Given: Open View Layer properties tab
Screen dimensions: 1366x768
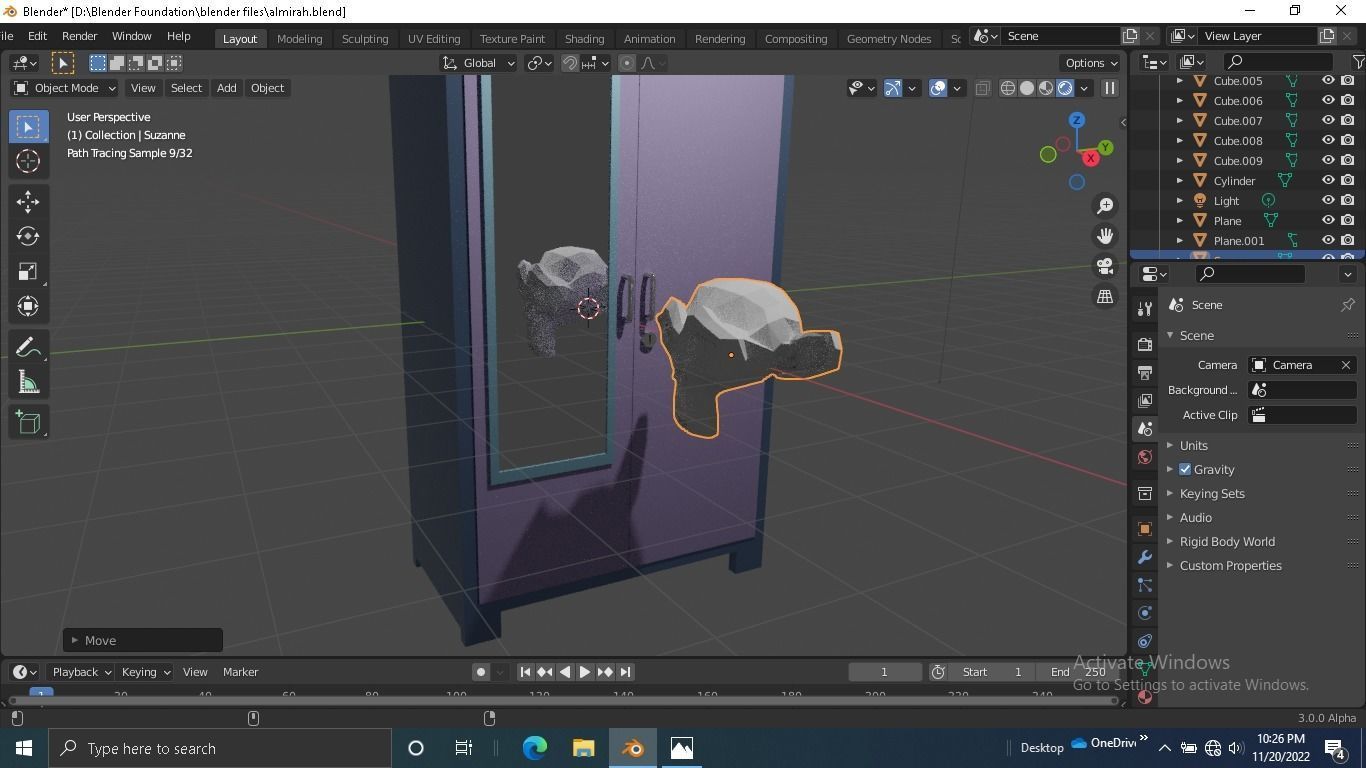Looking at the screenshot, I should 1145,400.
